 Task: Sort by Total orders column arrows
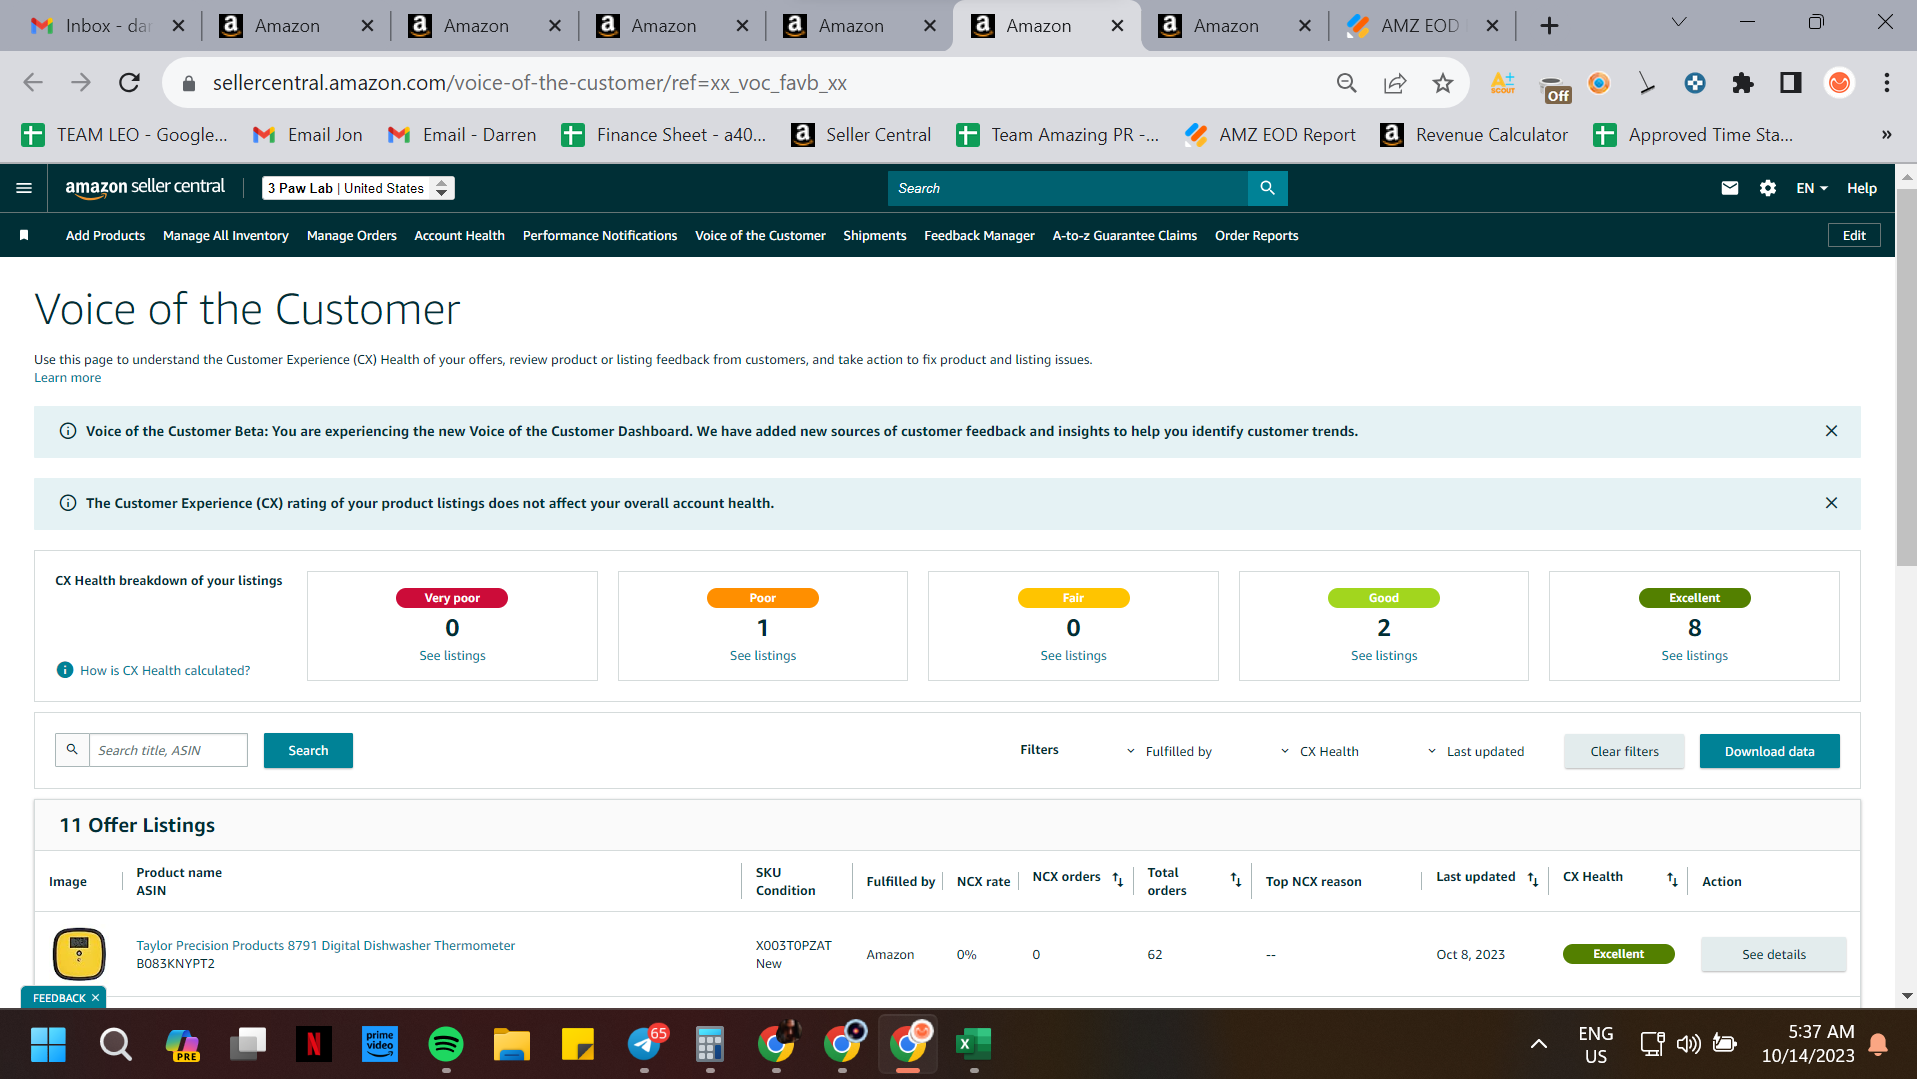pos(1235,880)
